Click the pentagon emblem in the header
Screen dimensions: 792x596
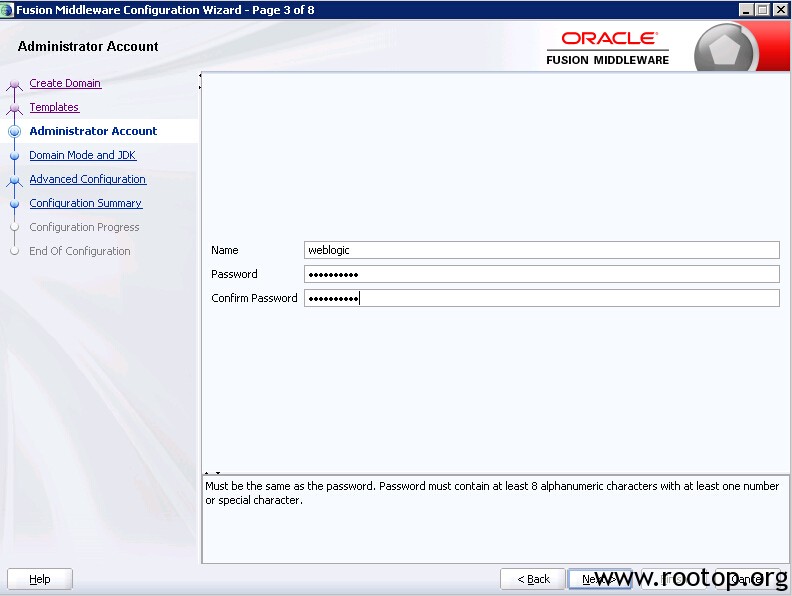724,49
